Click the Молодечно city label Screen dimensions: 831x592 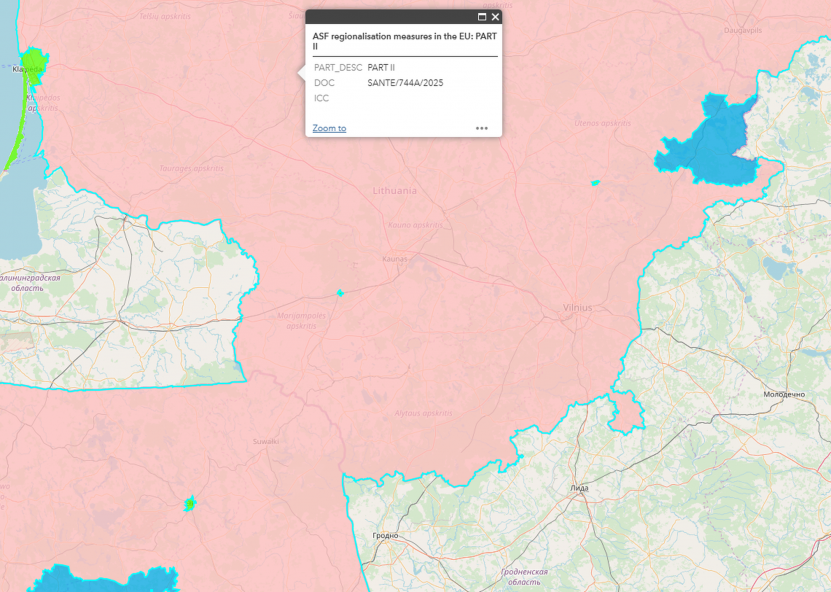click(x=783, y=394)
